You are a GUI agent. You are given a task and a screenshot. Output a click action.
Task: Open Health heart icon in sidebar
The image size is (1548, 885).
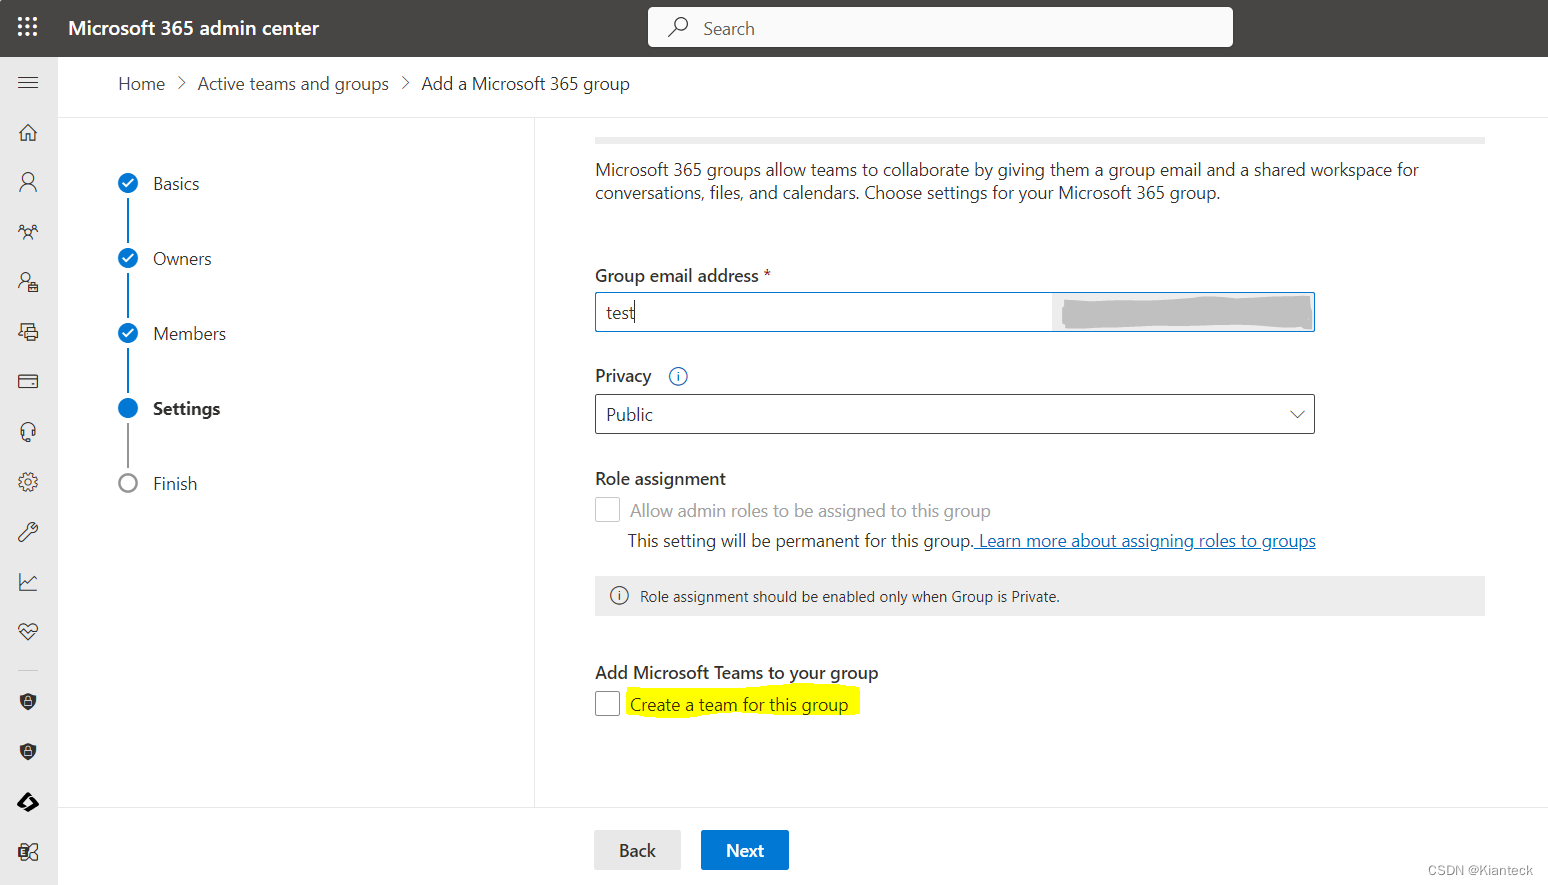(x=28, y=632)
